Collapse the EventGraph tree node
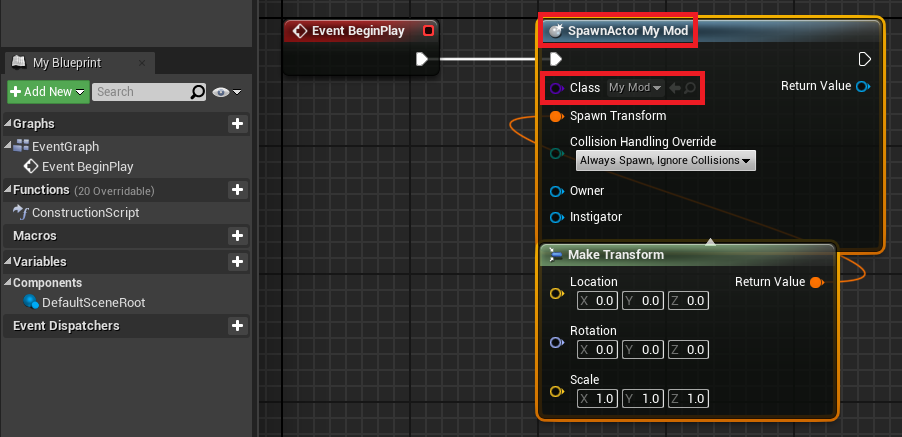902x437 pixels. 8,145
